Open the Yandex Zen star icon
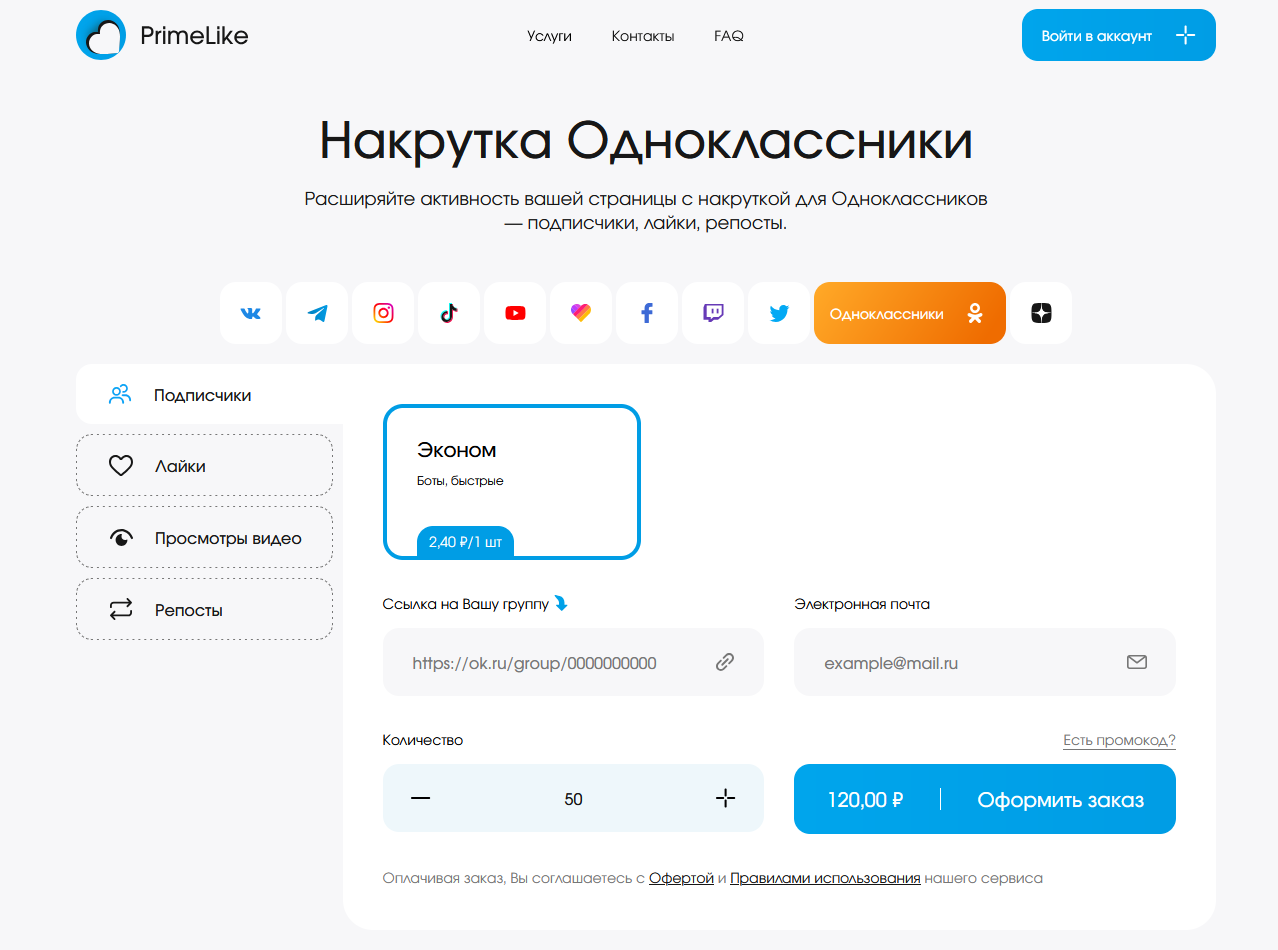 pos(1041,313)
